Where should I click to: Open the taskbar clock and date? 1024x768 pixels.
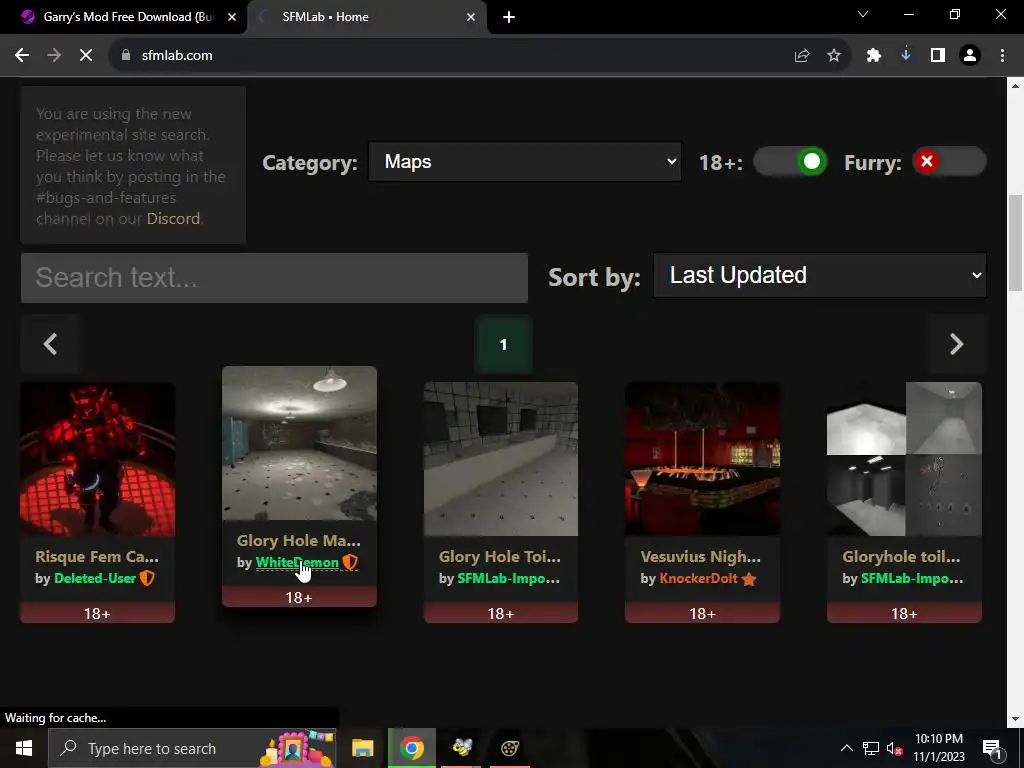click(938, 748)
